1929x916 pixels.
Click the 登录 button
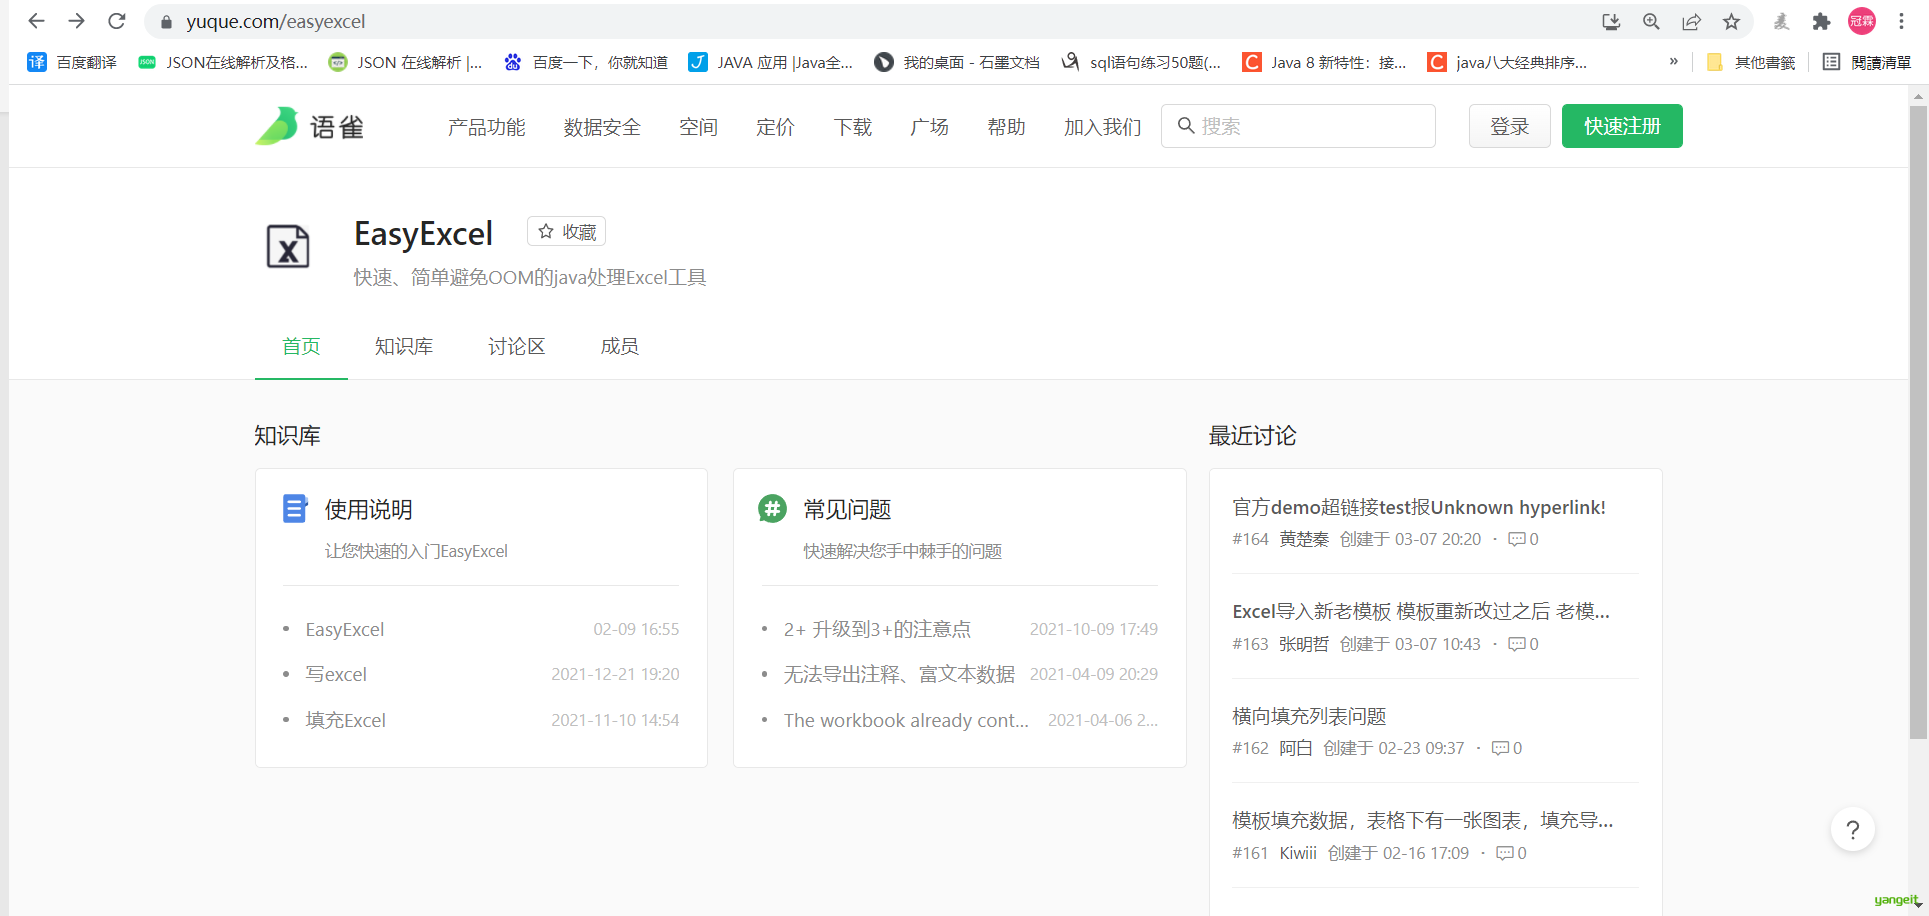coord(1509,126)
